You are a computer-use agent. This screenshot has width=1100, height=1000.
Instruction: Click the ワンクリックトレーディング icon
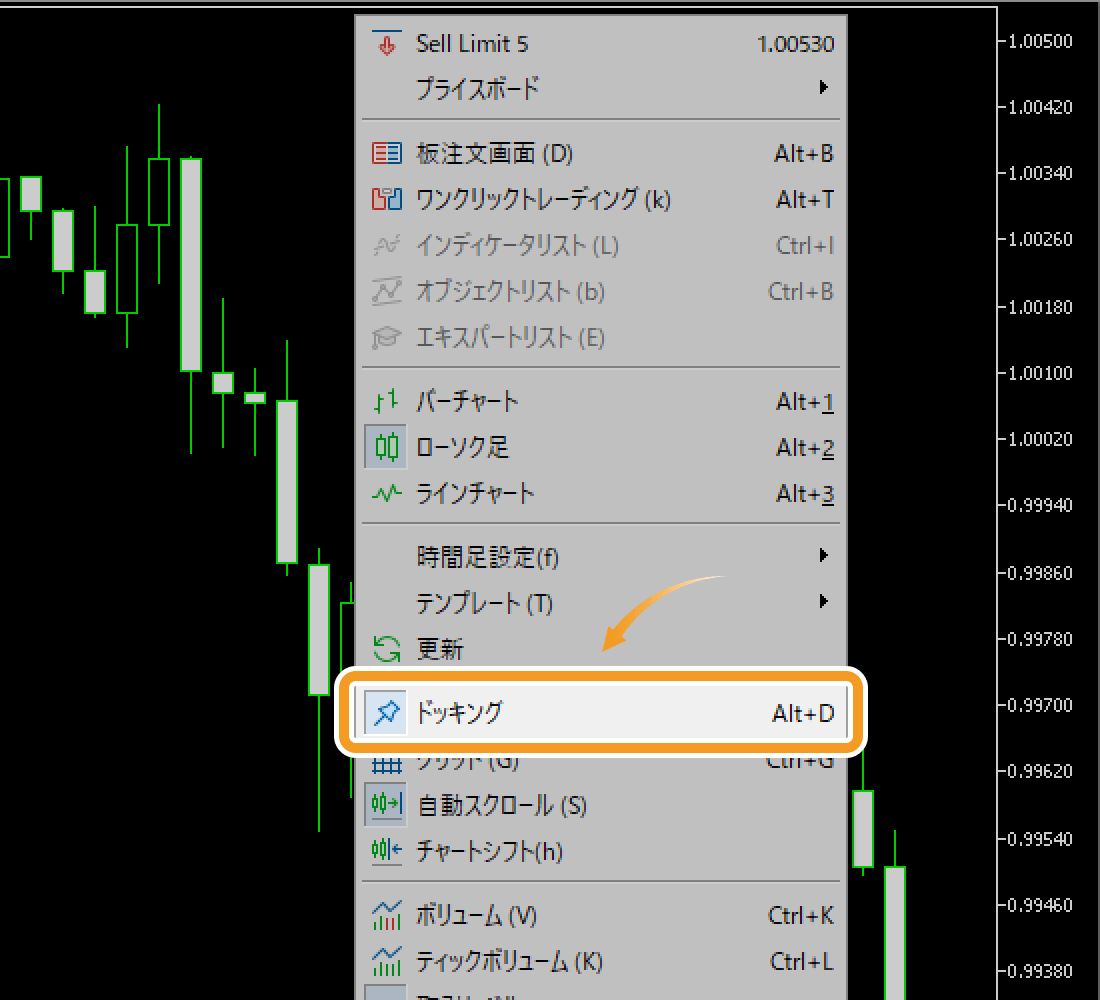[x=385, y=199]
